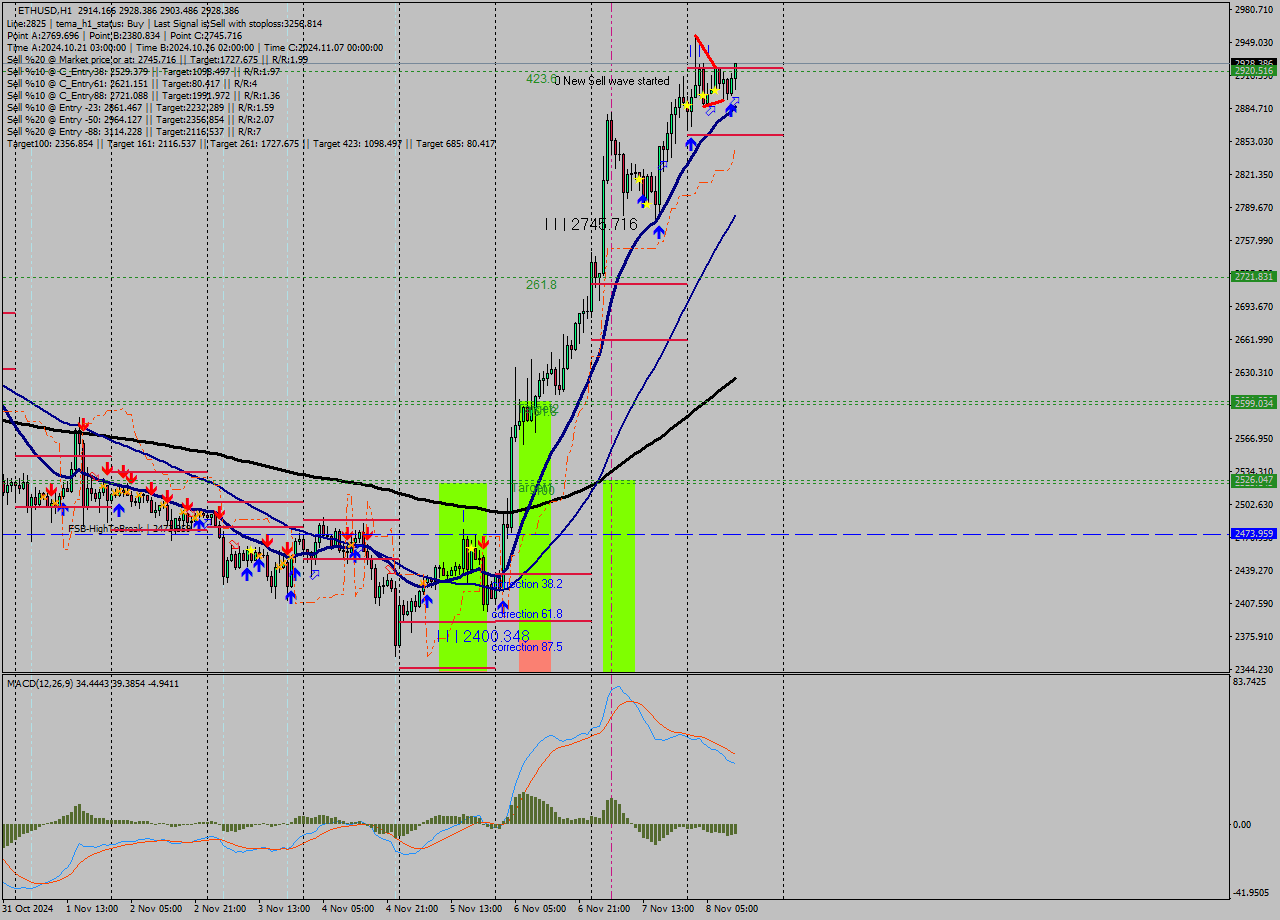Click the 2344.230 price axis value
Viewport: 1280px width, 920px height.
tap(1254, 669)
